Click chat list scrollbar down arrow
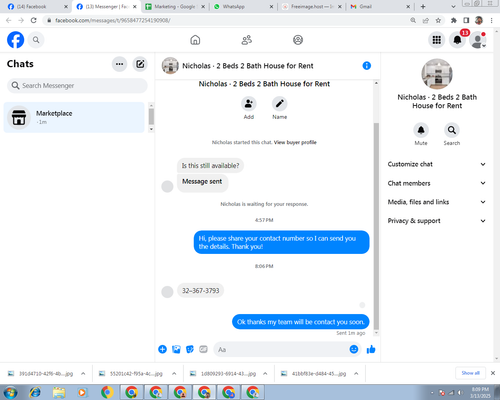Screen dimensions: 500x400 [x=151, y=129]
